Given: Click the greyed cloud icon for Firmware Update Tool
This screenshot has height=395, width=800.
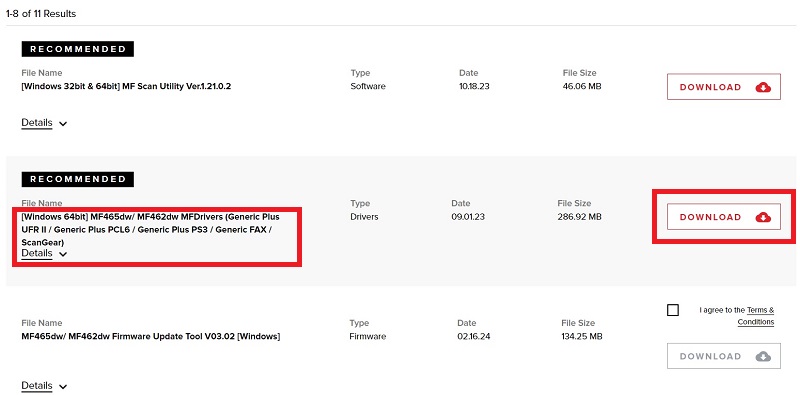Looking at the screenshot, I should pos(763,356).
